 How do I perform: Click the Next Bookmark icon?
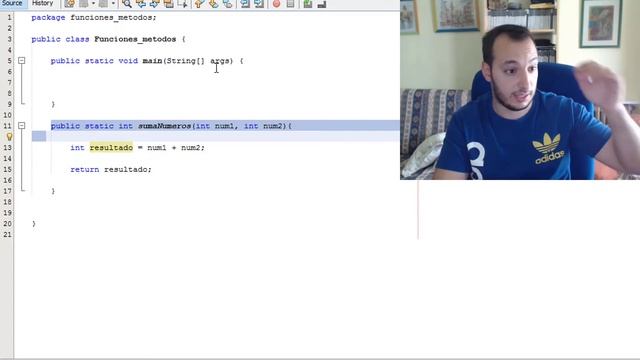[213, 4]
